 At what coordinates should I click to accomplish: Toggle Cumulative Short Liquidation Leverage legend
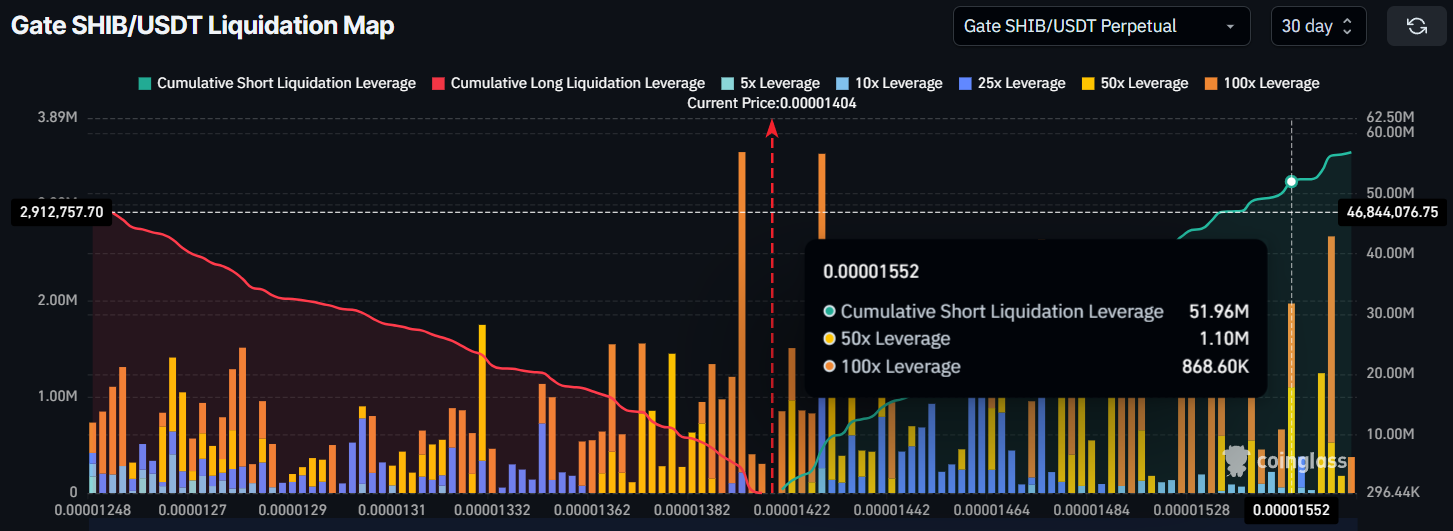[x=276, y=83]
